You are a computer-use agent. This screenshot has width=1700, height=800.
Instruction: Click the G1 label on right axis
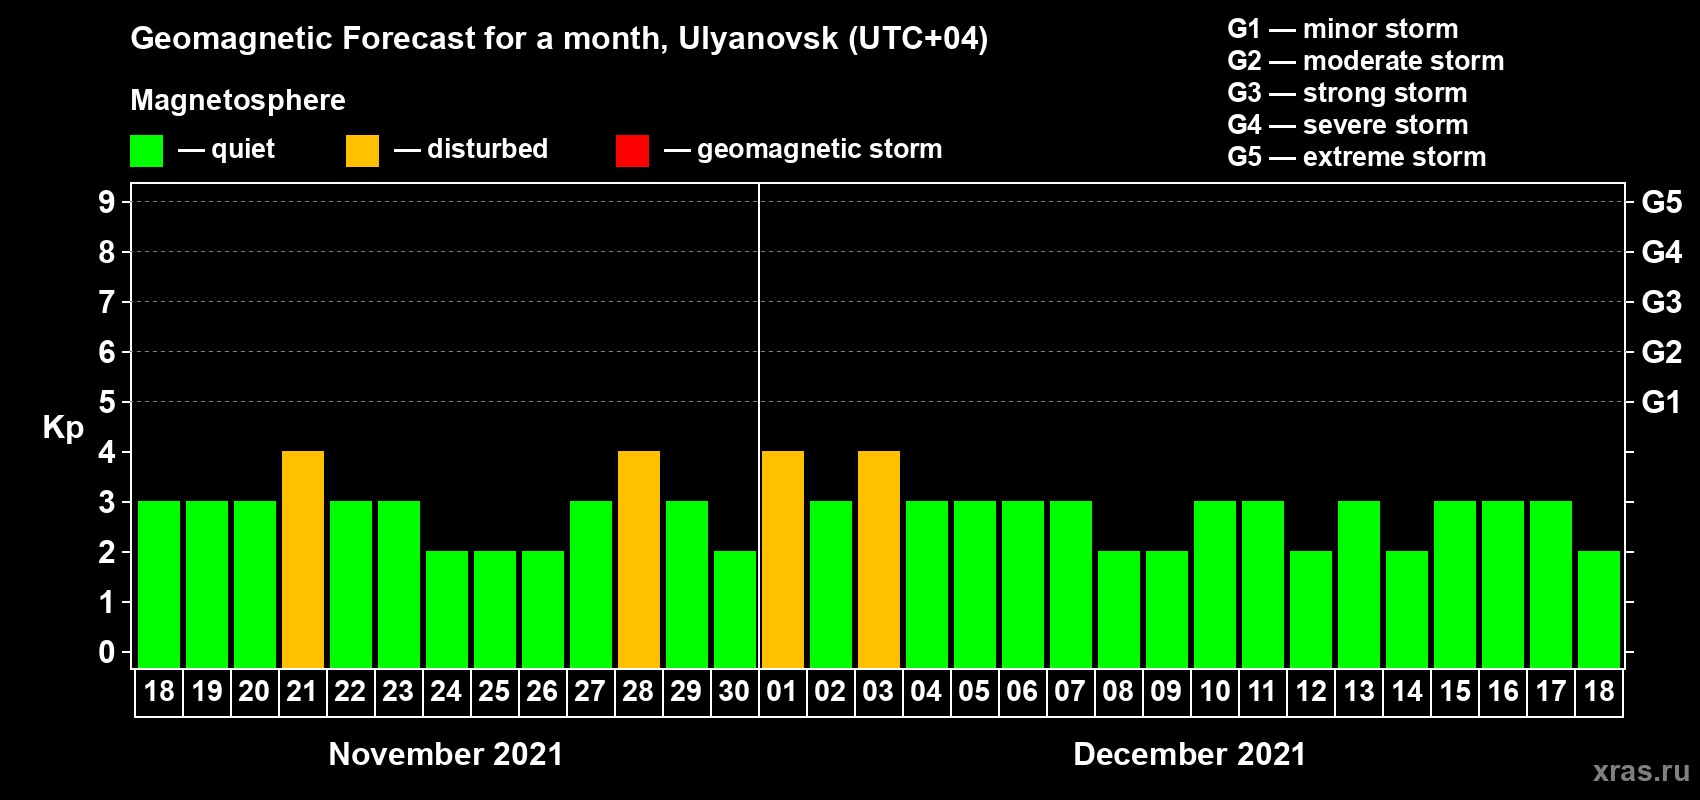(x=1662, y=402)
